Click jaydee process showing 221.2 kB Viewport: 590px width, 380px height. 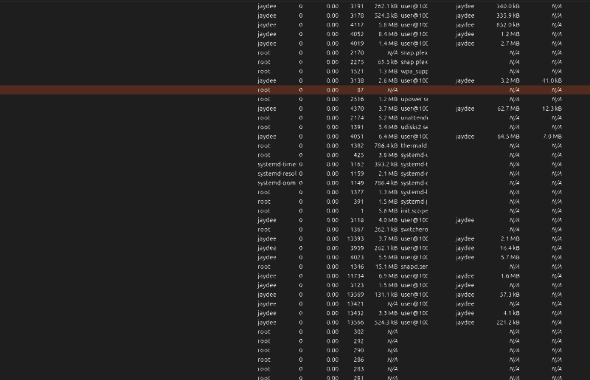(295, 322)
